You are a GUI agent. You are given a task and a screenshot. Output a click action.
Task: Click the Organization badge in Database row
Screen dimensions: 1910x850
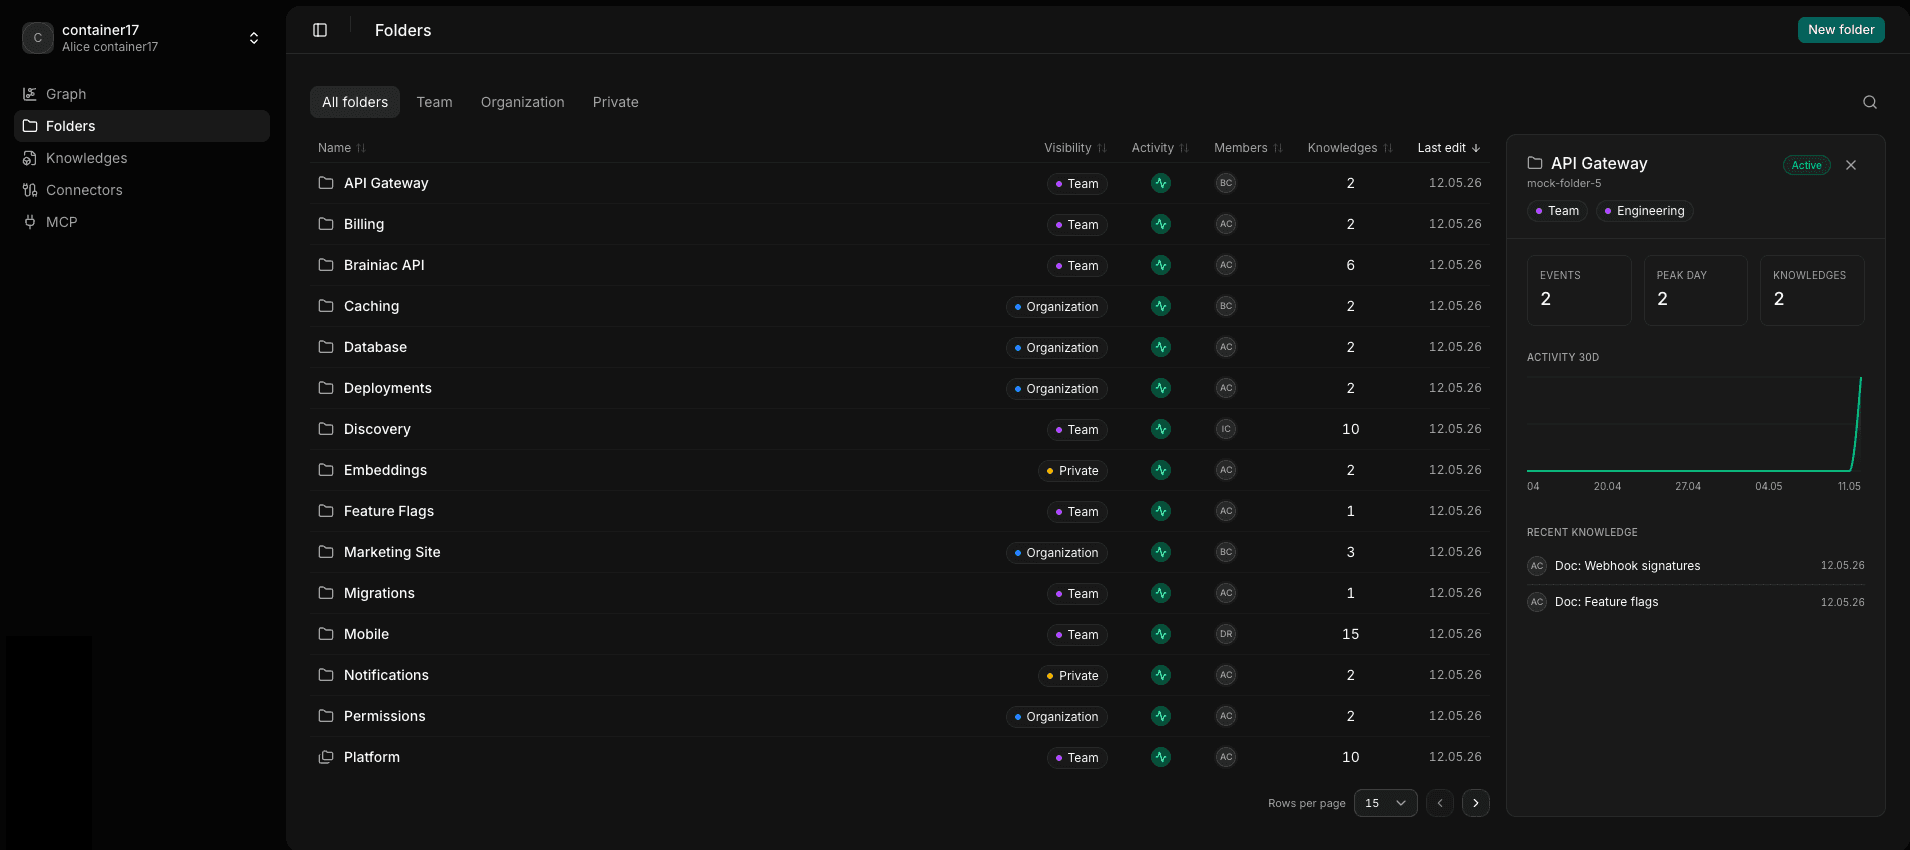pyautogui.click(x=1057, y=347)
